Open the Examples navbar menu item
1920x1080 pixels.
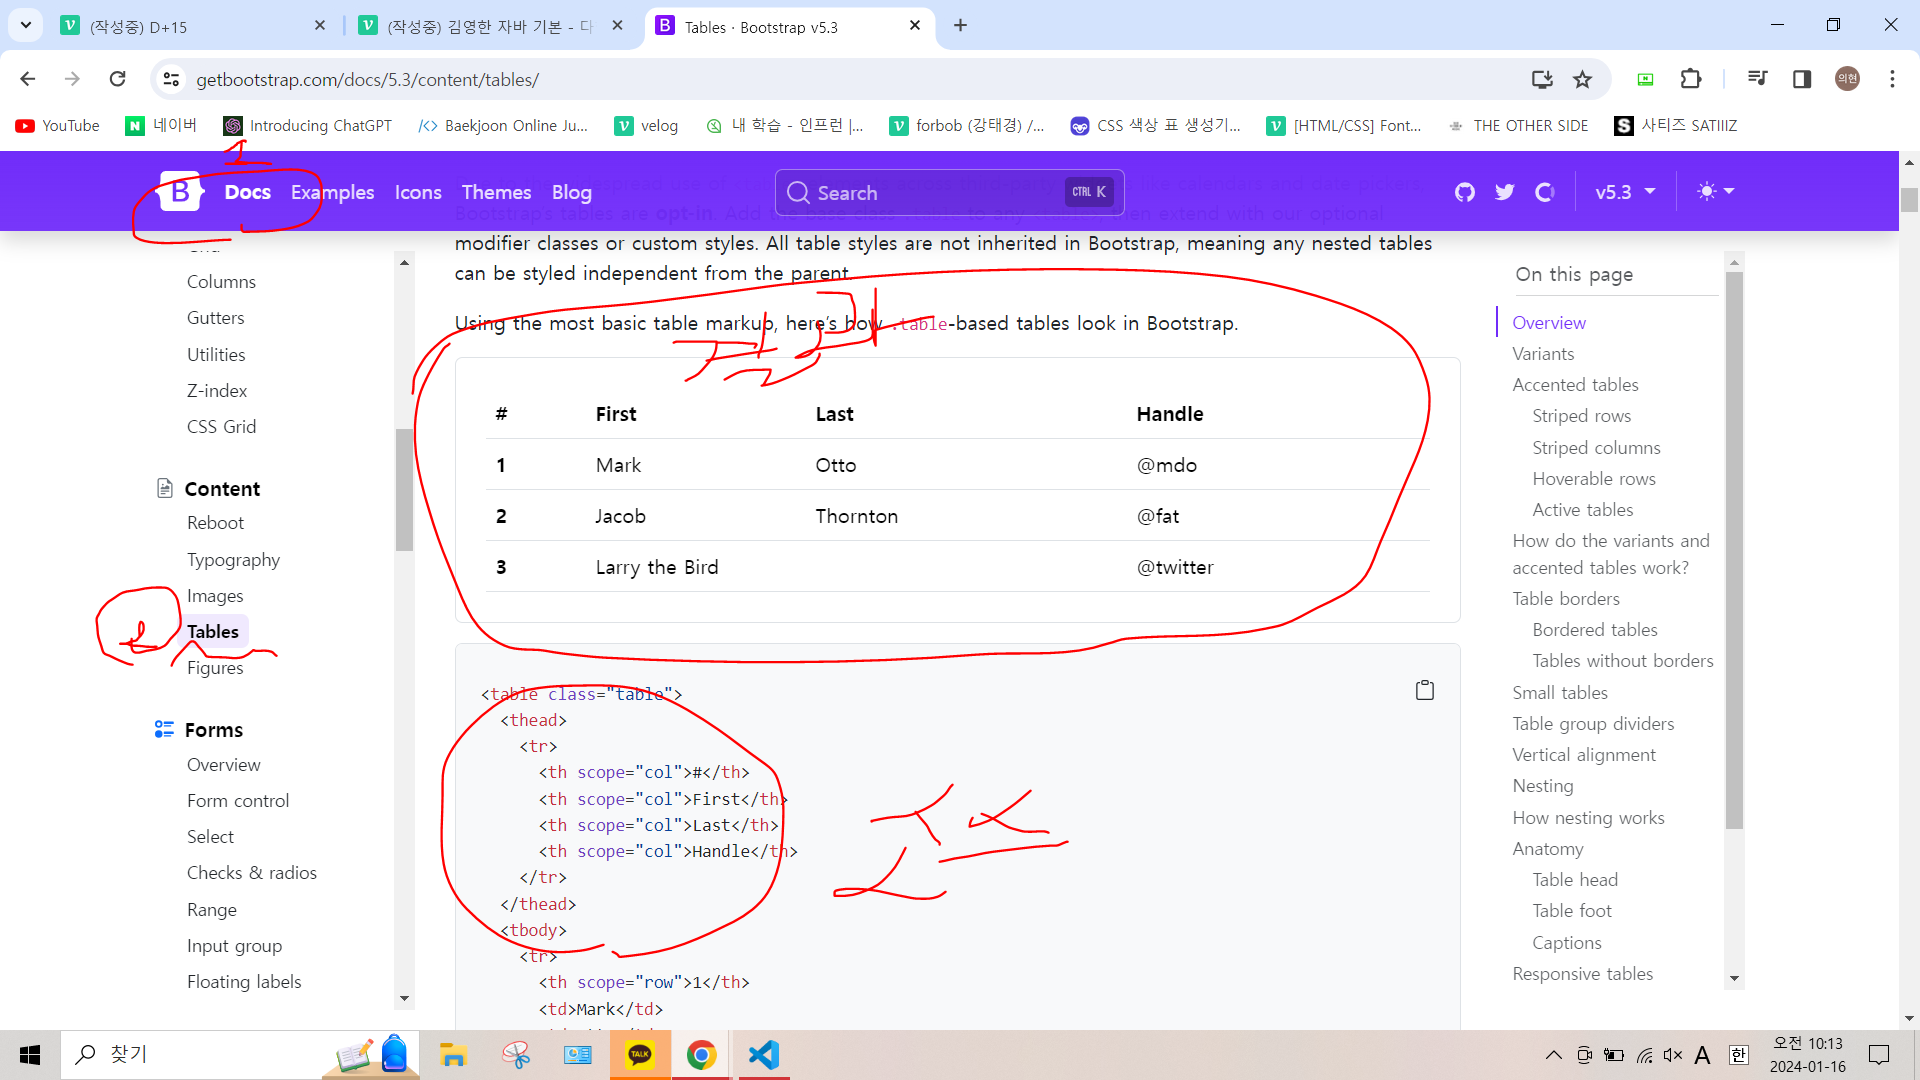(332, 192)
